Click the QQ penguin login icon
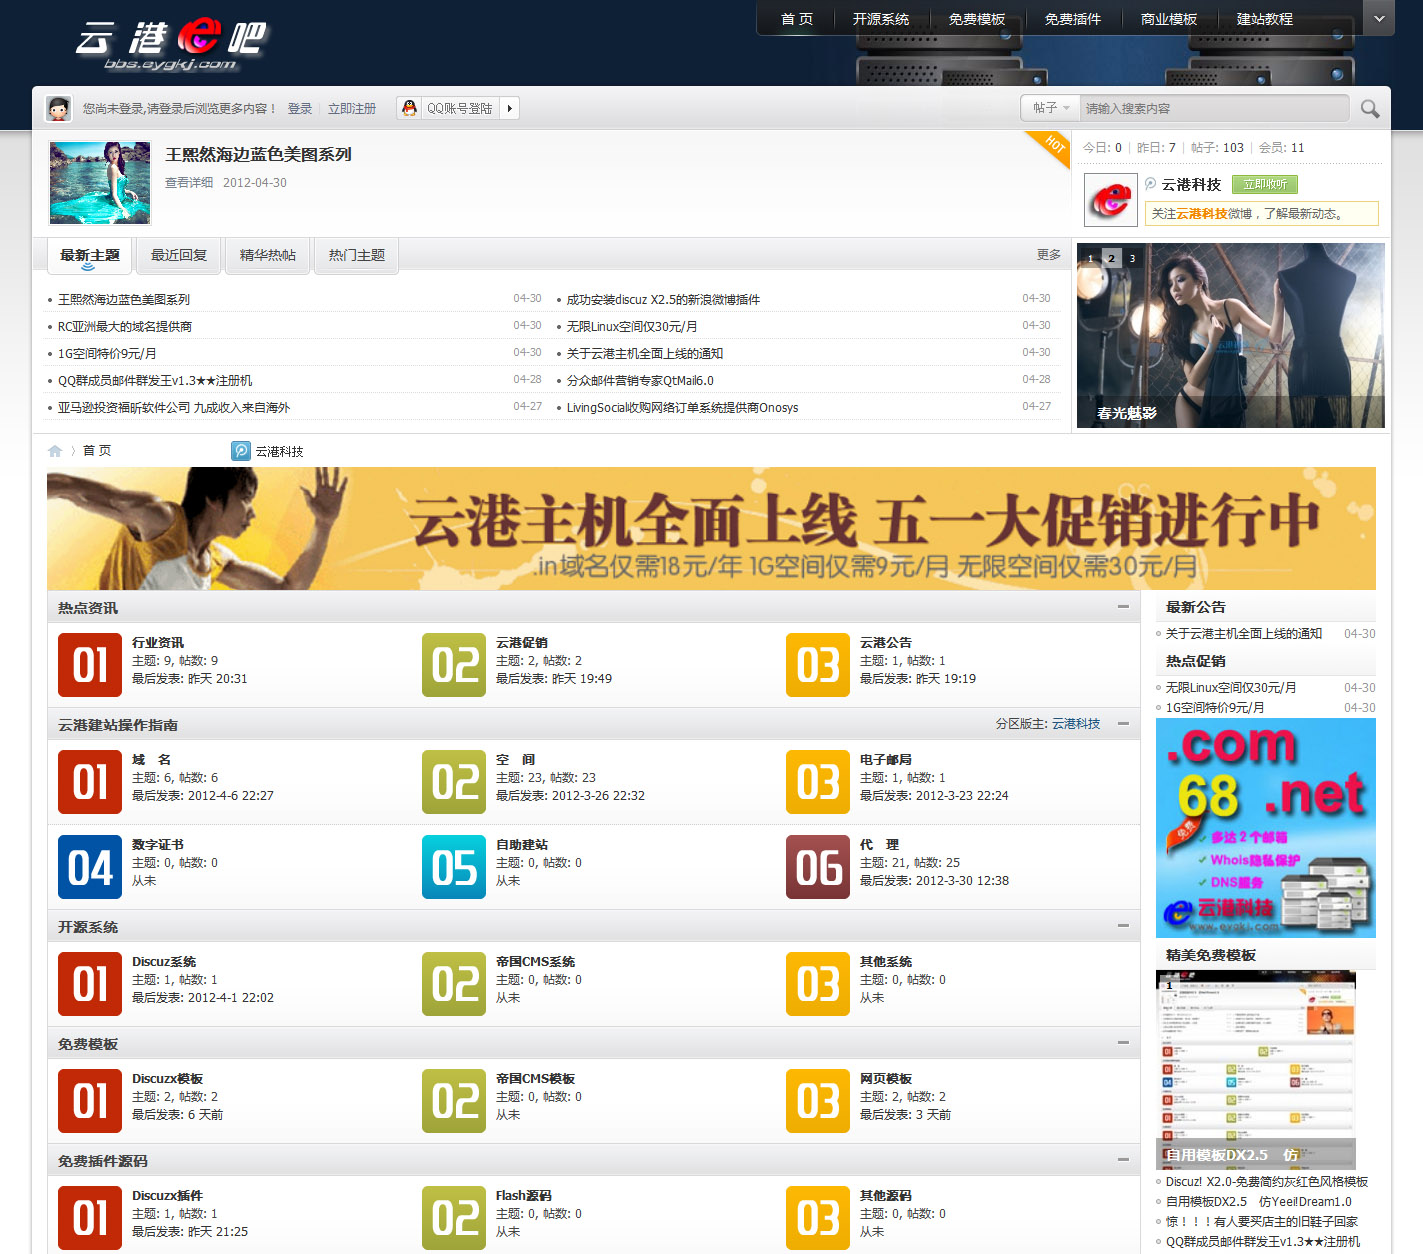 (409, 108)
